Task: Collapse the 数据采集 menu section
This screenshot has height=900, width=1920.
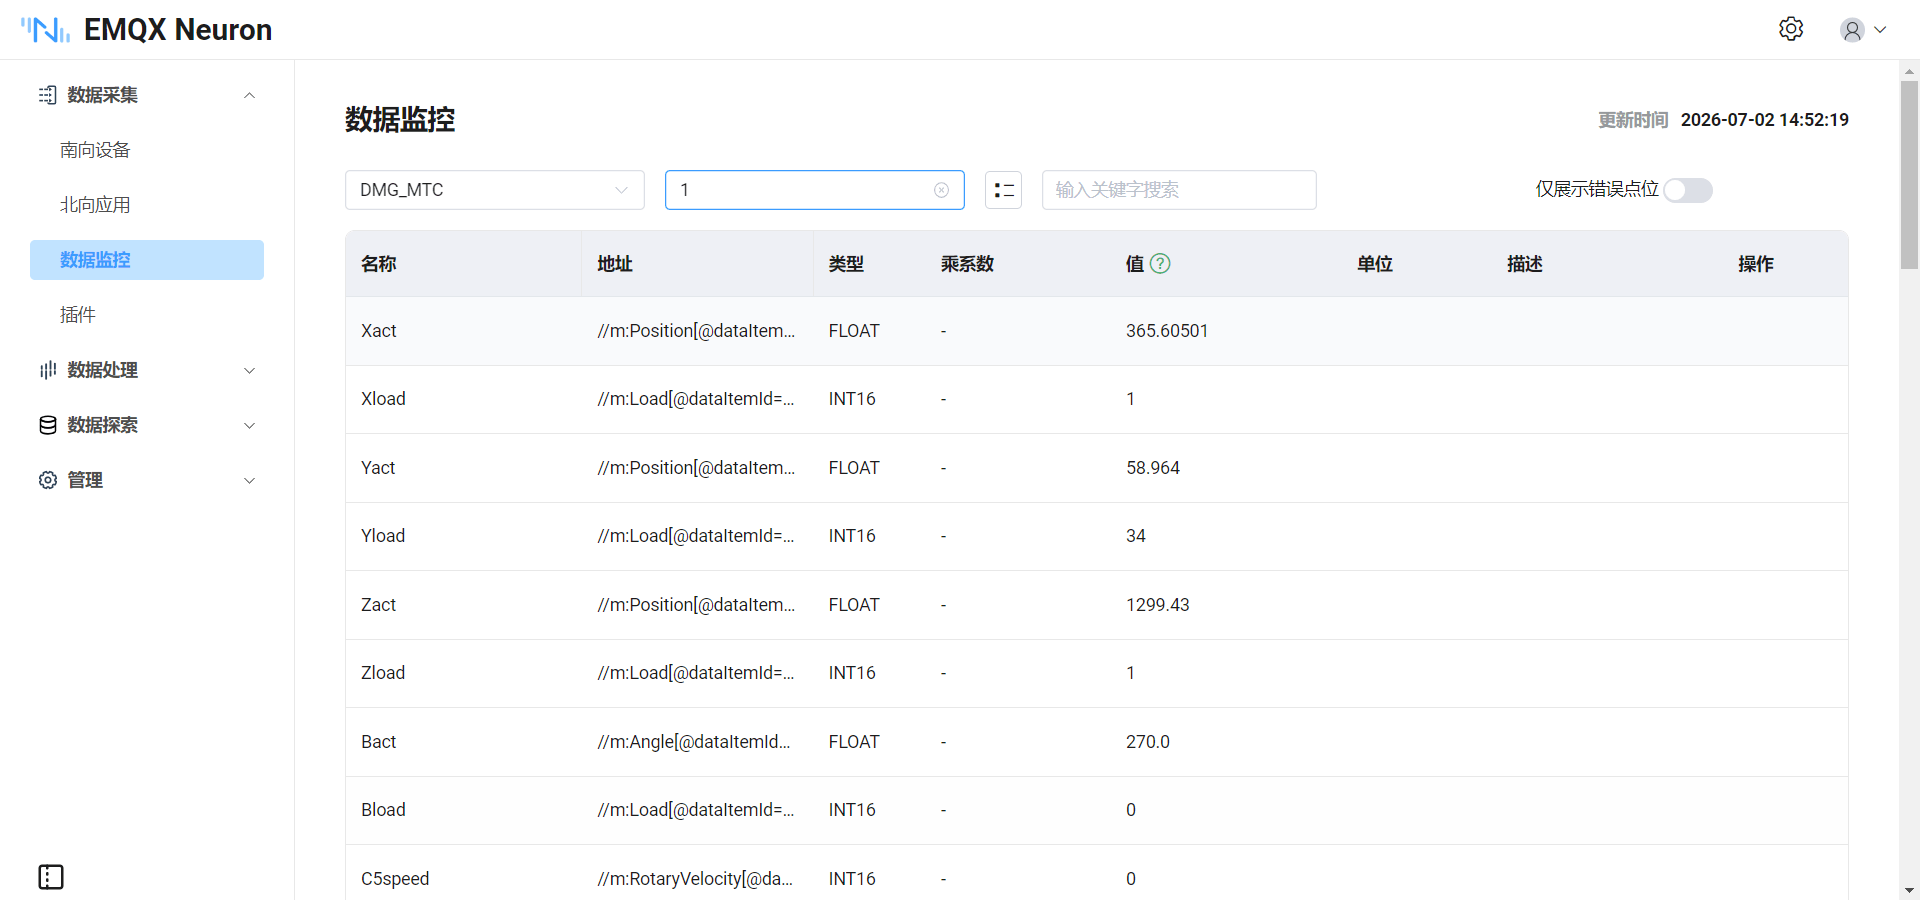Action: [250, 95]
